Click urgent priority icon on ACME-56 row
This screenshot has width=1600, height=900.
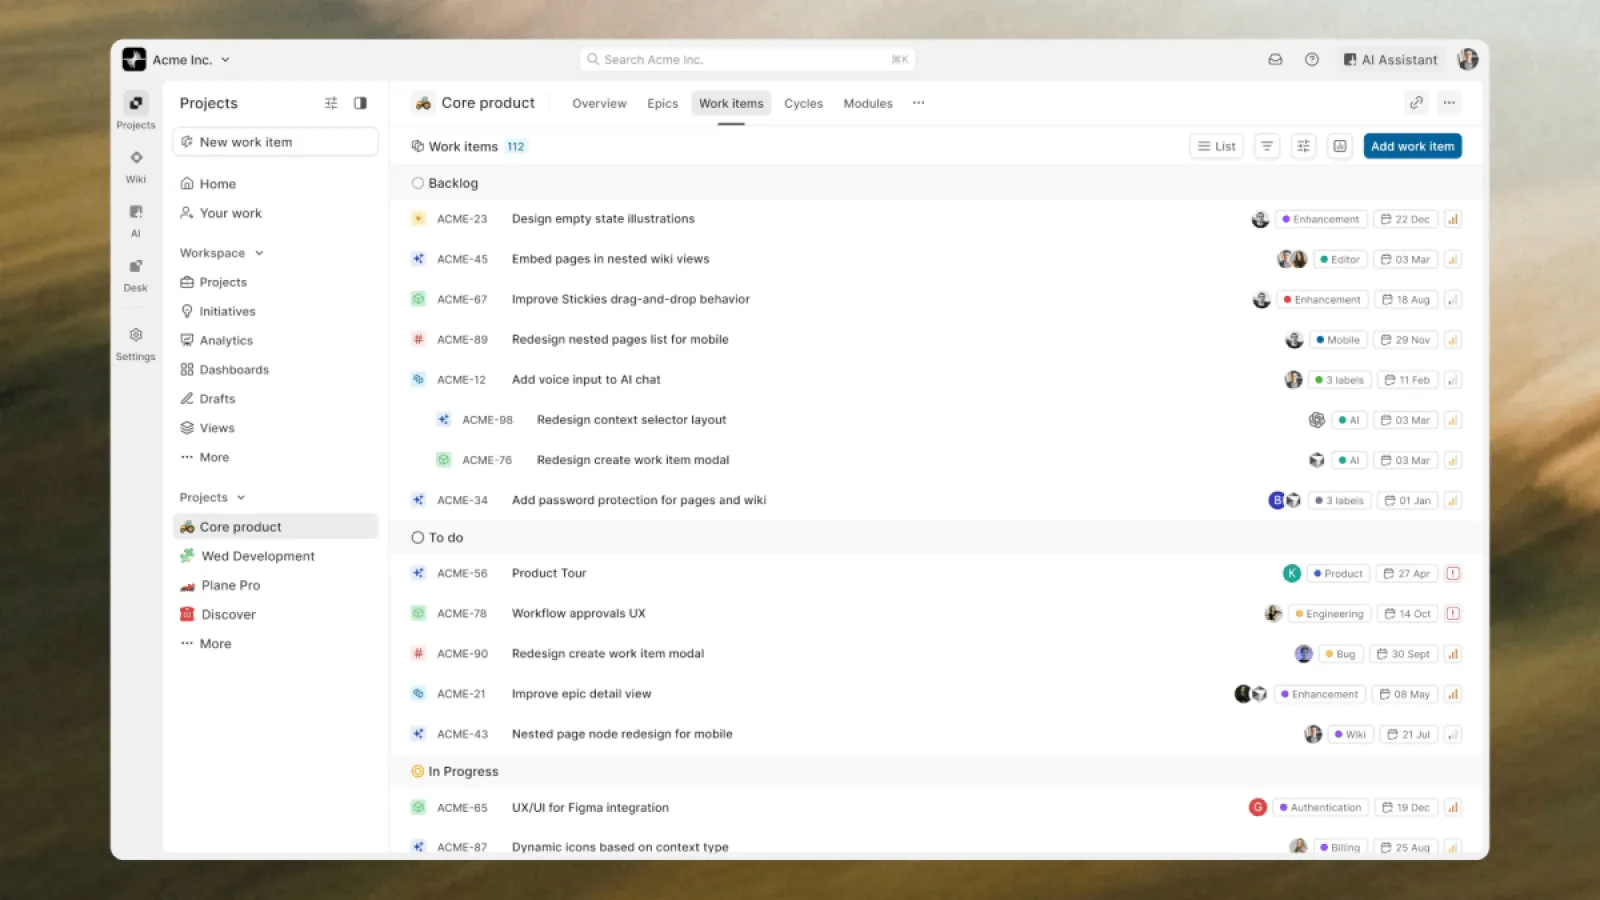pos(1453,573)
